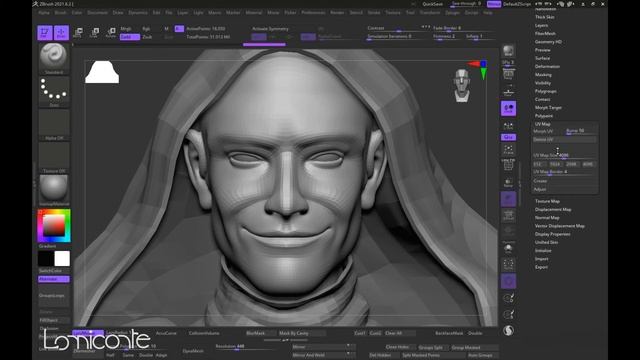This screenshot has width=640, height=360.
Task: Open the Document menu
Action: coord(98,13)
